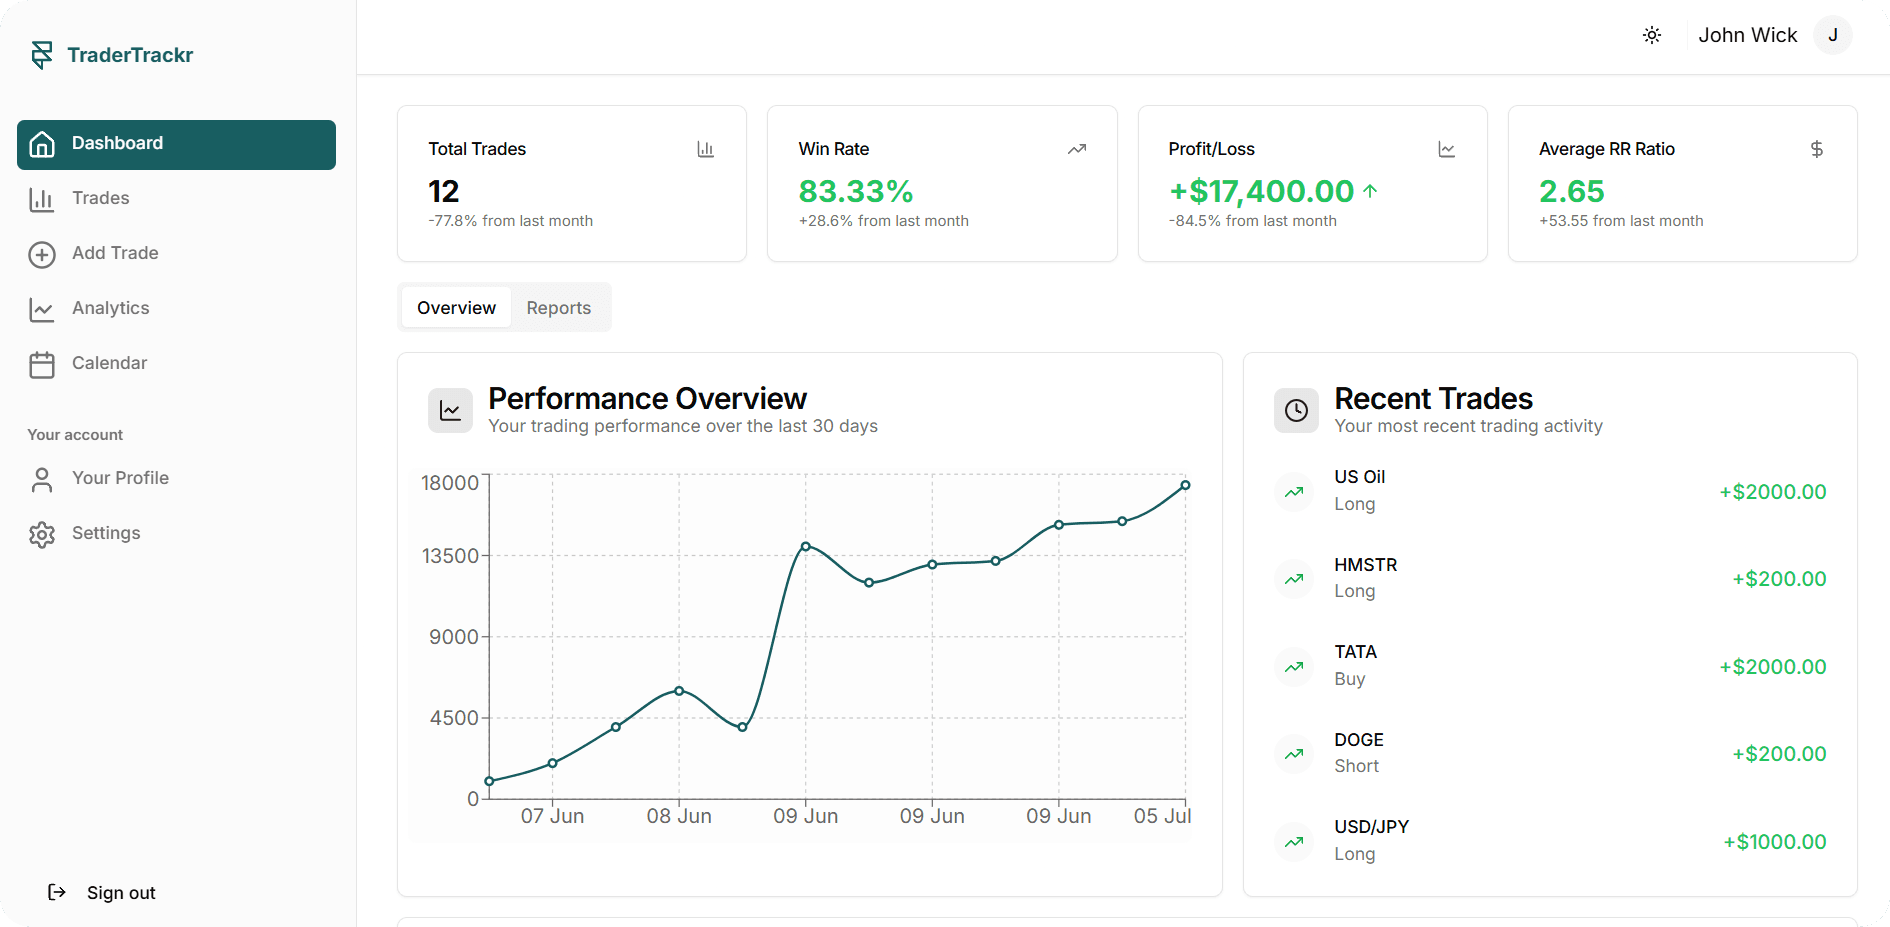Viewport: 1890px width, 927px height.
Task: Open Trades in the sidebar
Action: 100,198
